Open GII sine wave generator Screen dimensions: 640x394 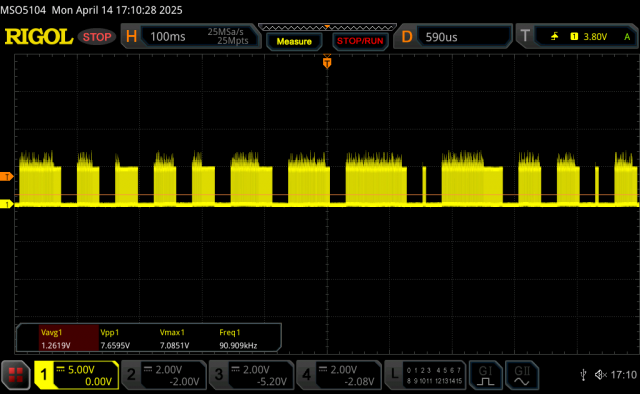click(522, 375)
